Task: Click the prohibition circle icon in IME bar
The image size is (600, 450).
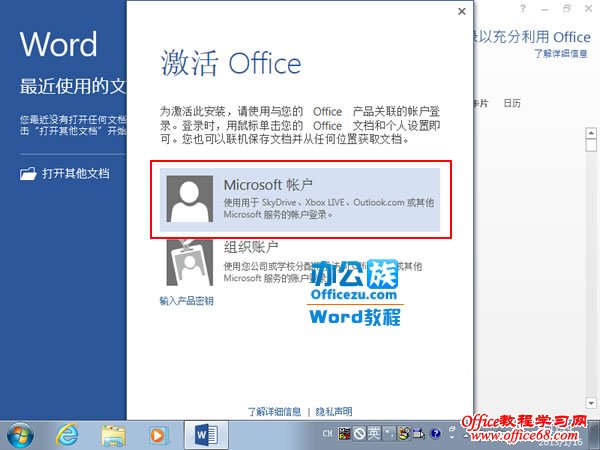Action: click(359, 434)
